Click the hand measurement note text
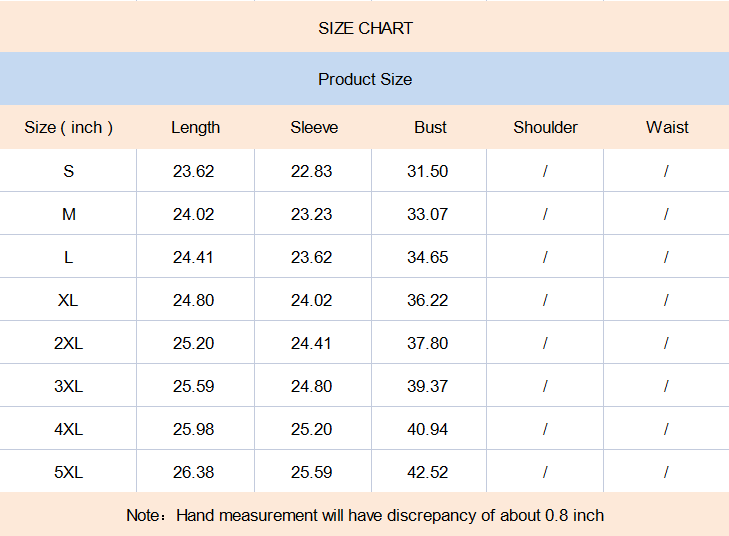Screen dimensions: 729x536 365,515
